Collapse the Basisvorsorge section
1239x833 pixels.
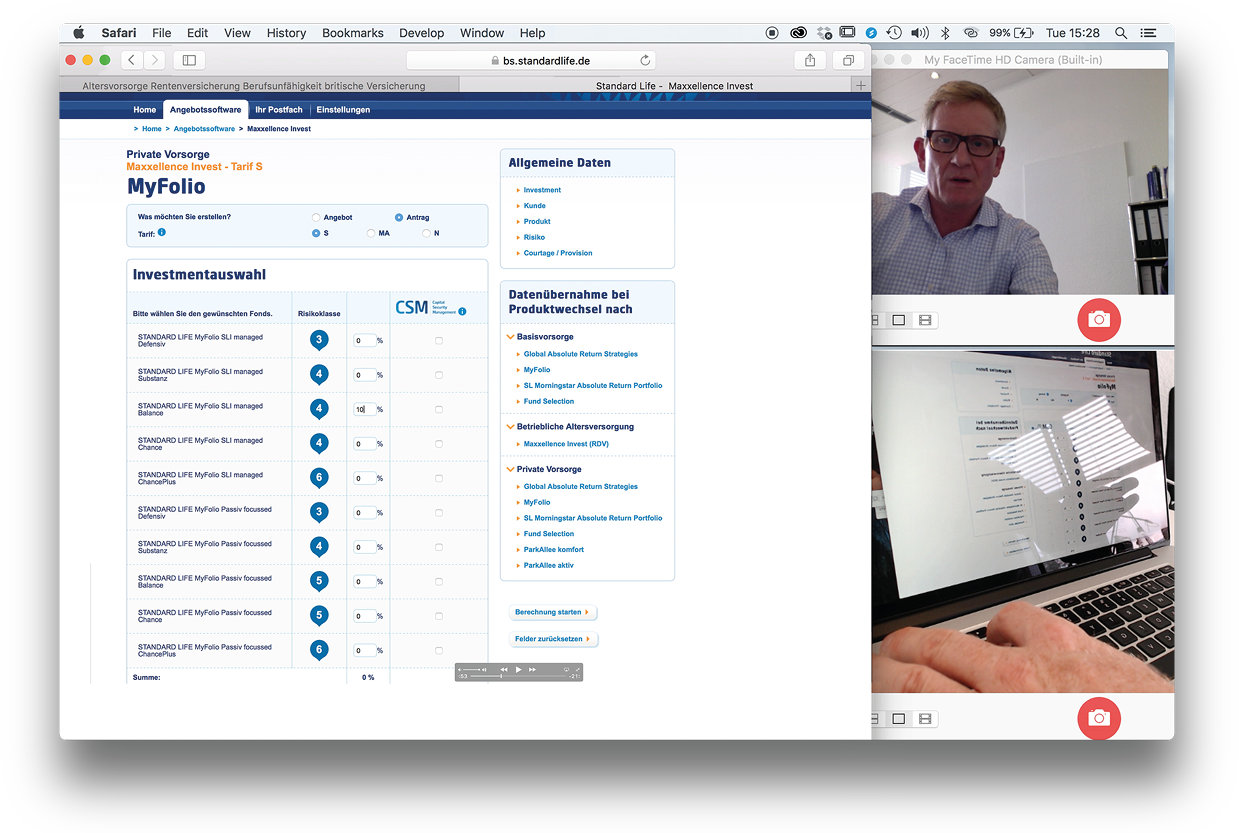click(511, 338)
